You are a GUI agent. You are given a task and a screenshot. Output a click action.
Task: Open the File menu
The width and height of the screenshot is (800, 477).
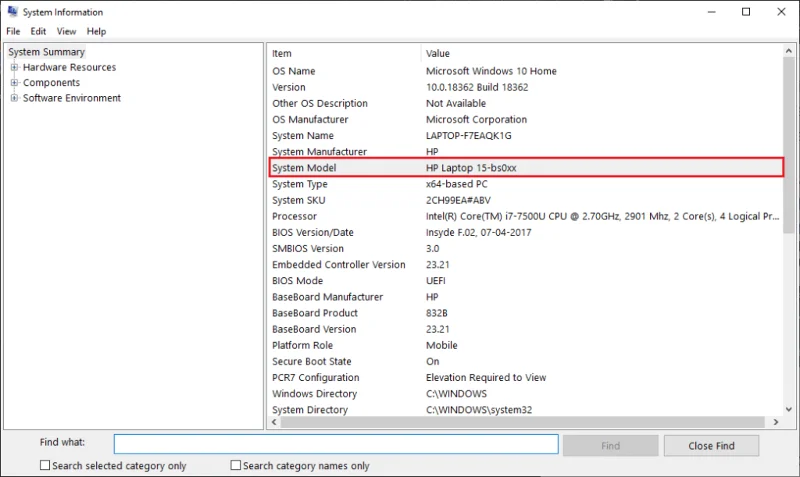pyautogui.click(x=13, y=31)
